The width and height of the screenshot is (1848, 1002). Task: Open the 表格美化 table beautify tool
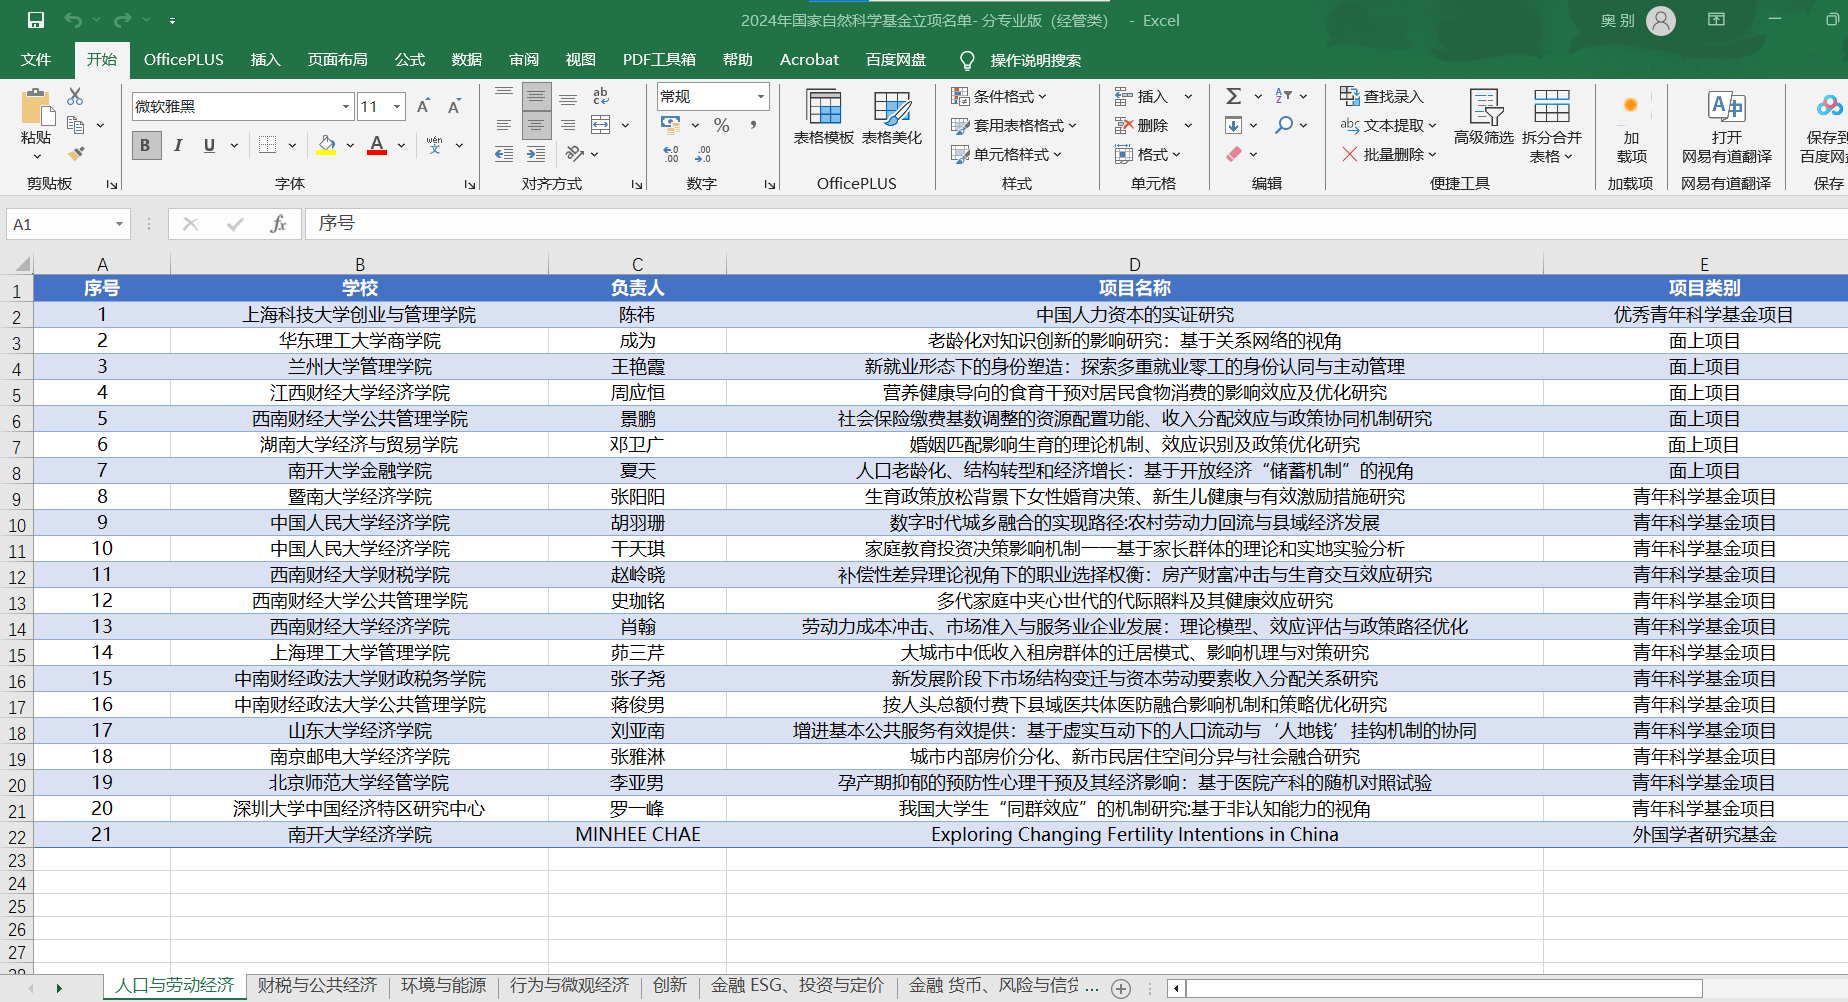tap(892, 118)
